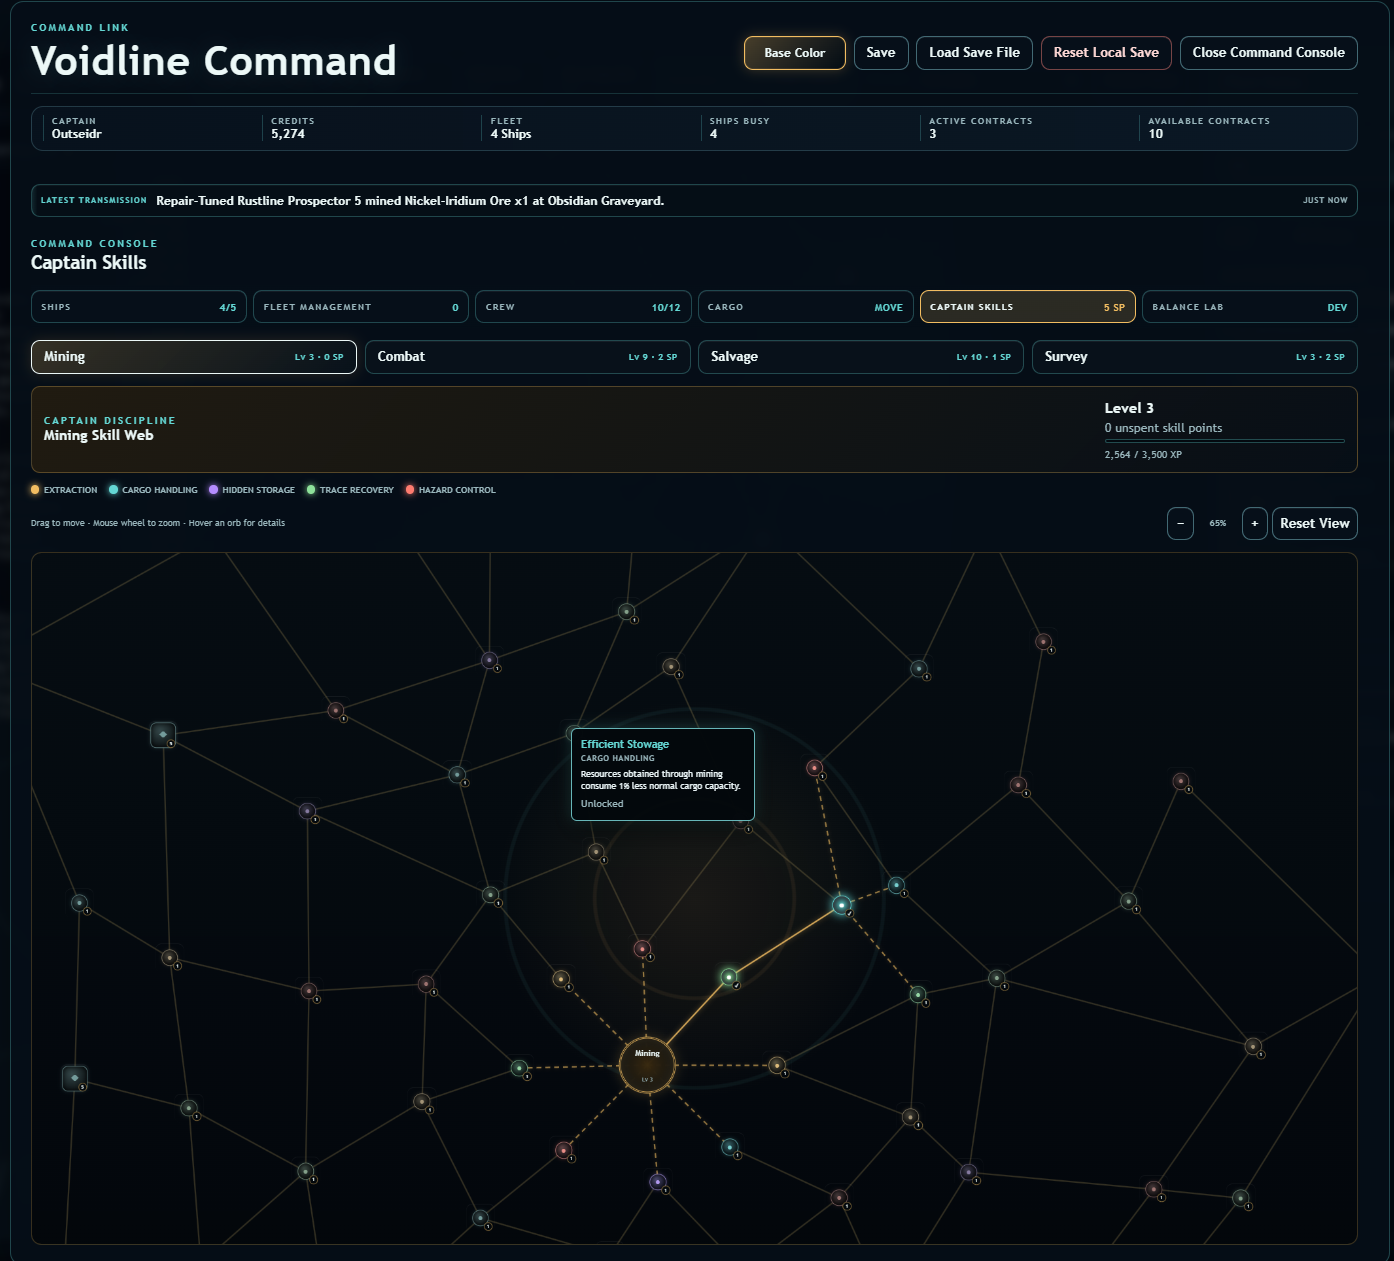The image size is (1394, 1261).
Task: Close Command Console
Action: 1268,53
